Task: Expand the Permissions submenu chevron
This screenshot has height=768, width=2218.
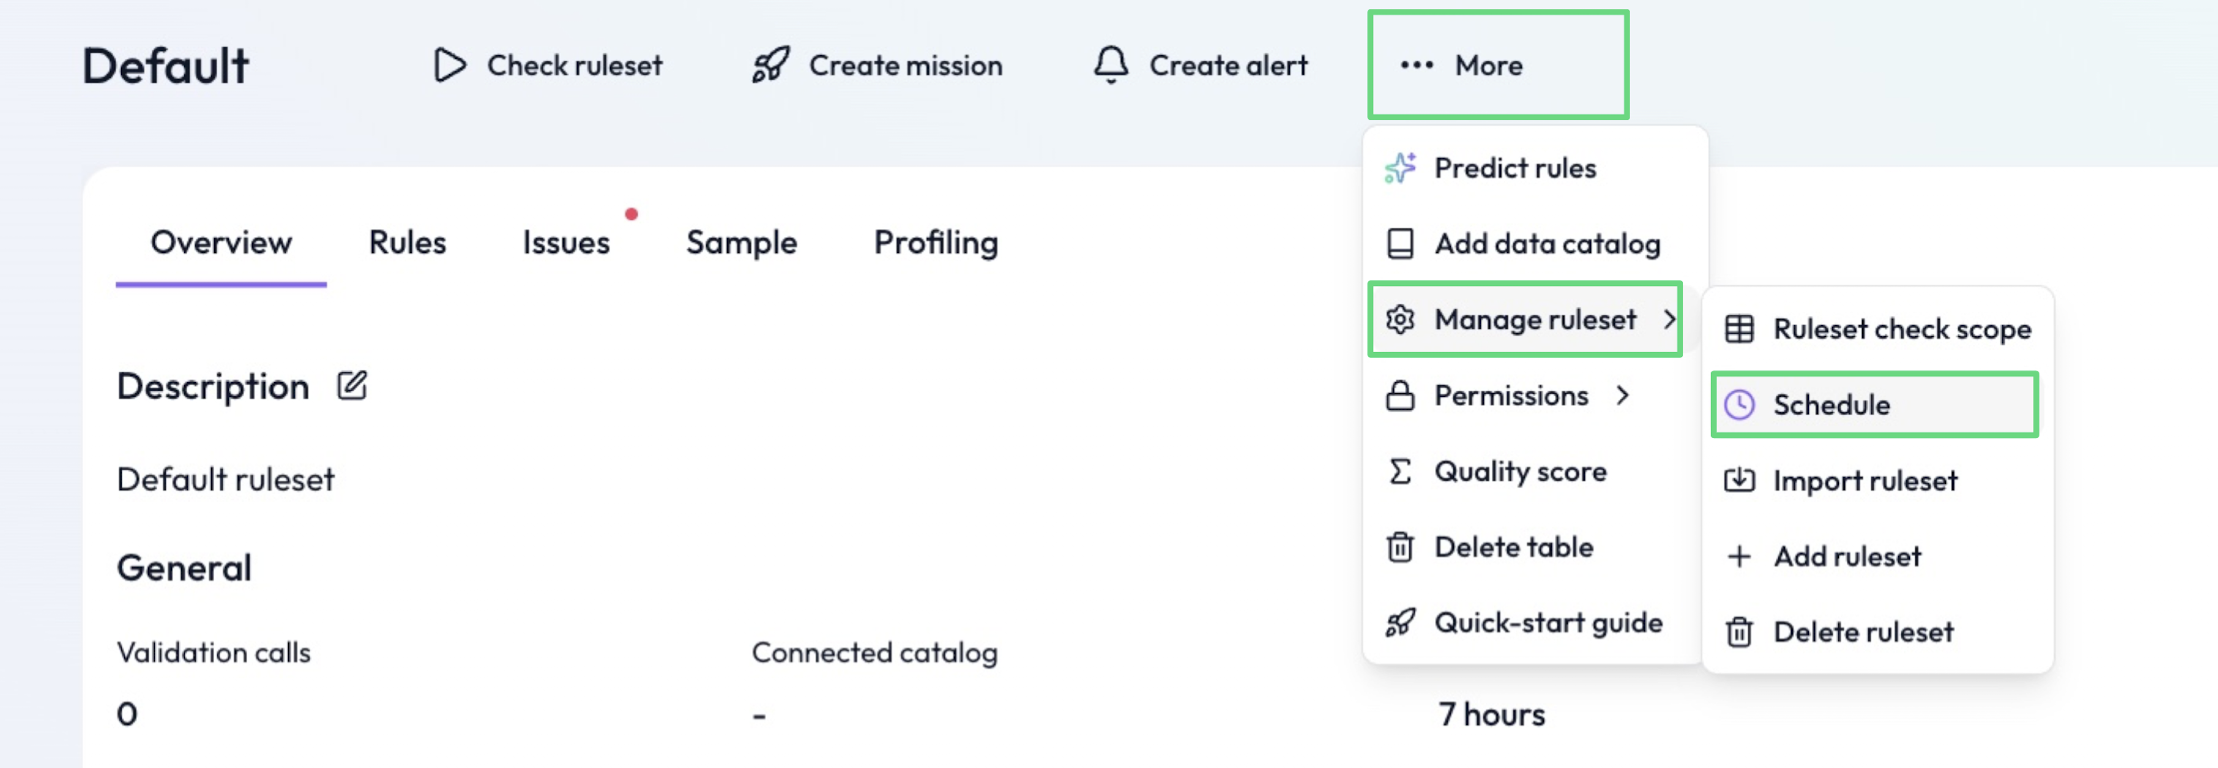Action: pyautogui.click(x=1622, y=395)
